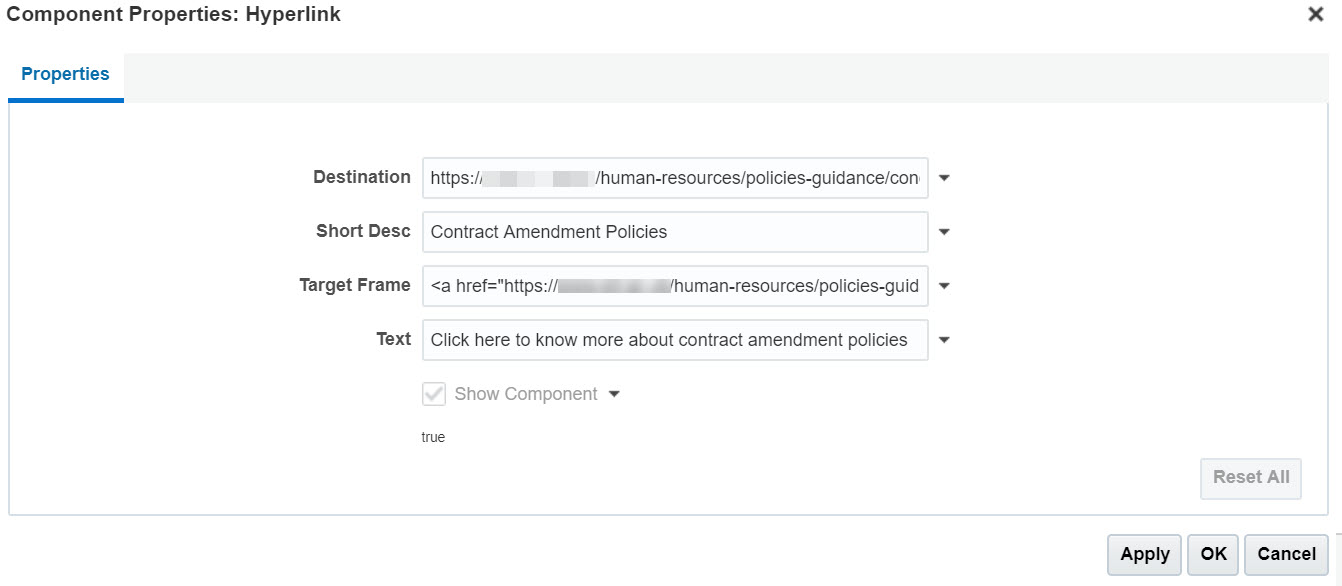The width and height of the screenshot is (1342, 586).
Task: Open the Destination field dropdown
Action: point(943,177)
